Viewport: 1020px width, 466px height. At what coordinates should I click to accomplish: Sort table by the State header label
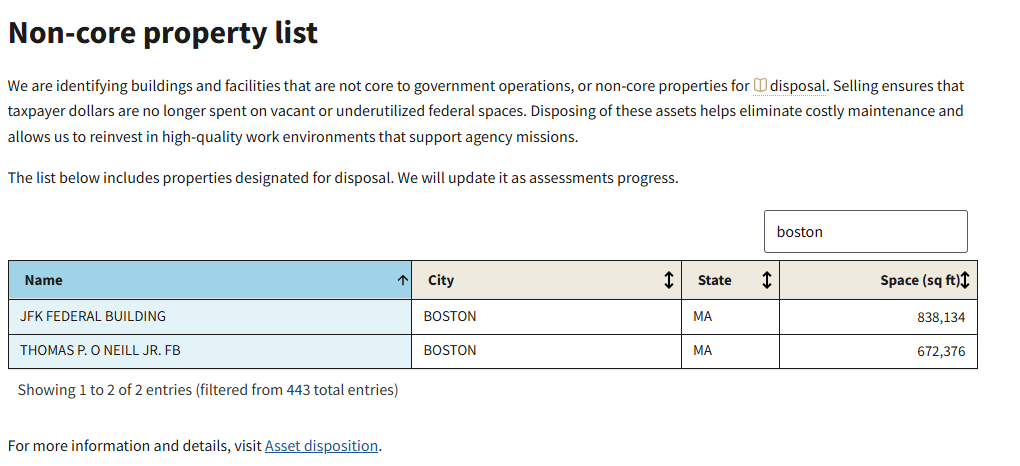[714, 281]
